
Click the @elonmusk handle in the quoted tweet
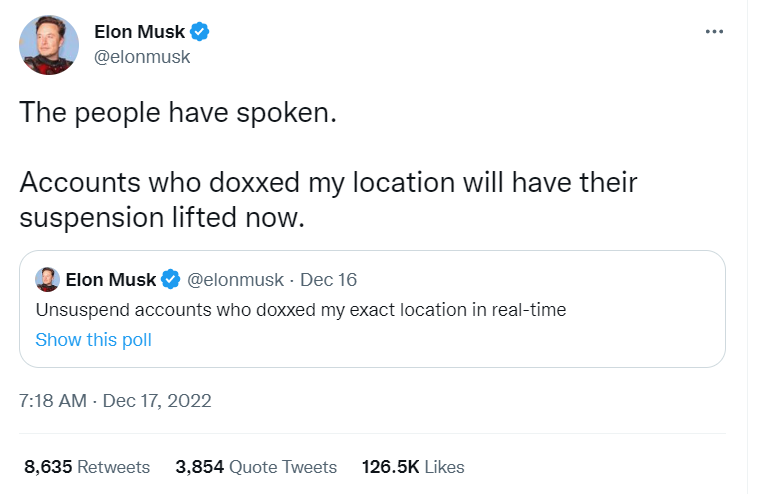[x=234, y=279]
